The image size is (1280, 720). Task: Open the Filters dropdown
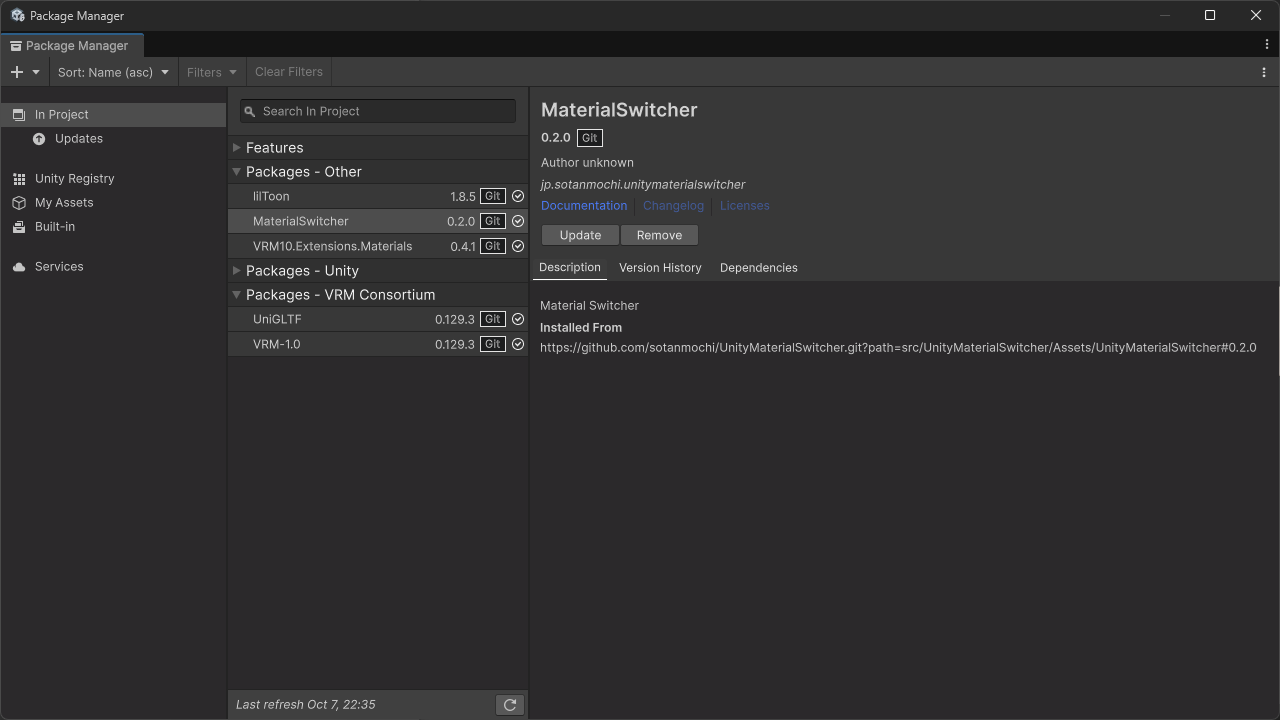click(211, 72)
